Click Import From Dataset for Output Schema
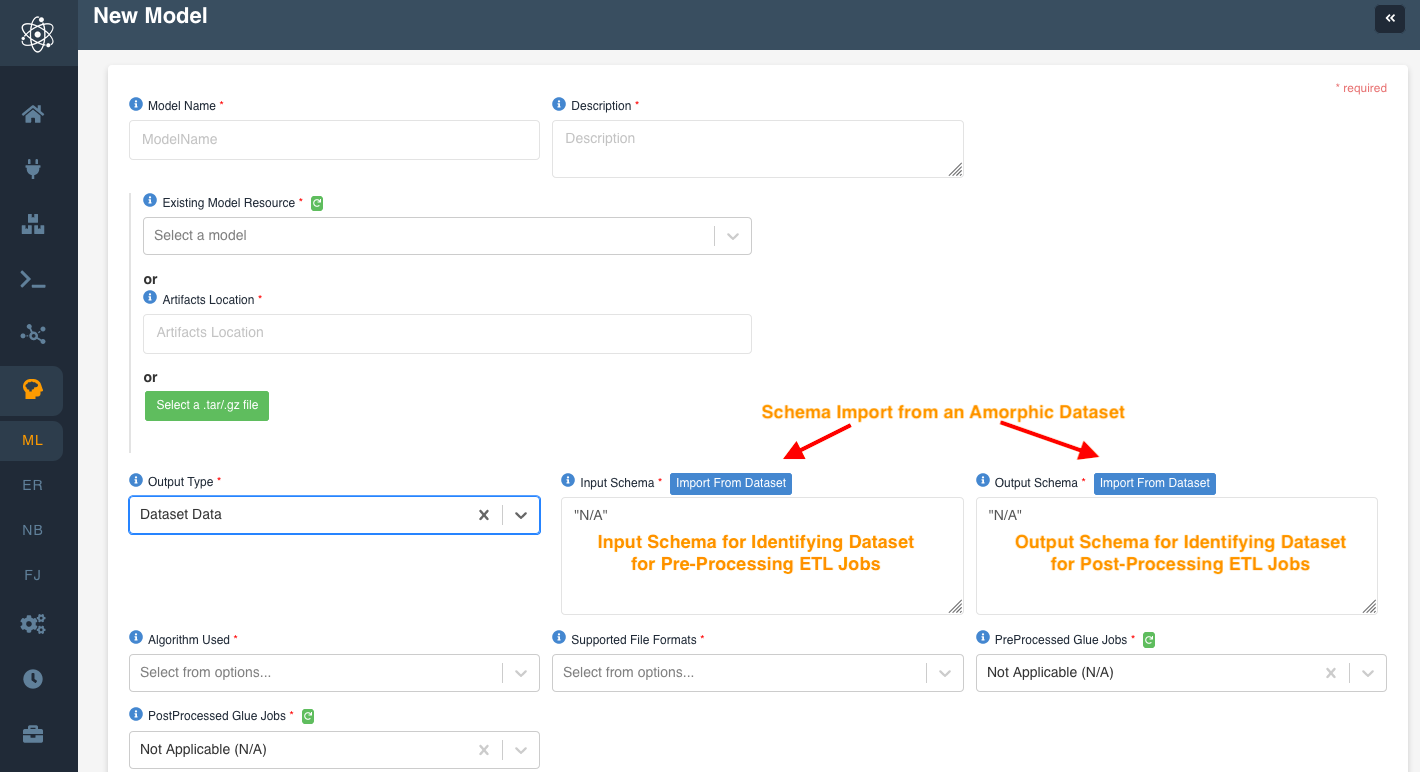1420x772 pixels. pos(1155,483)
